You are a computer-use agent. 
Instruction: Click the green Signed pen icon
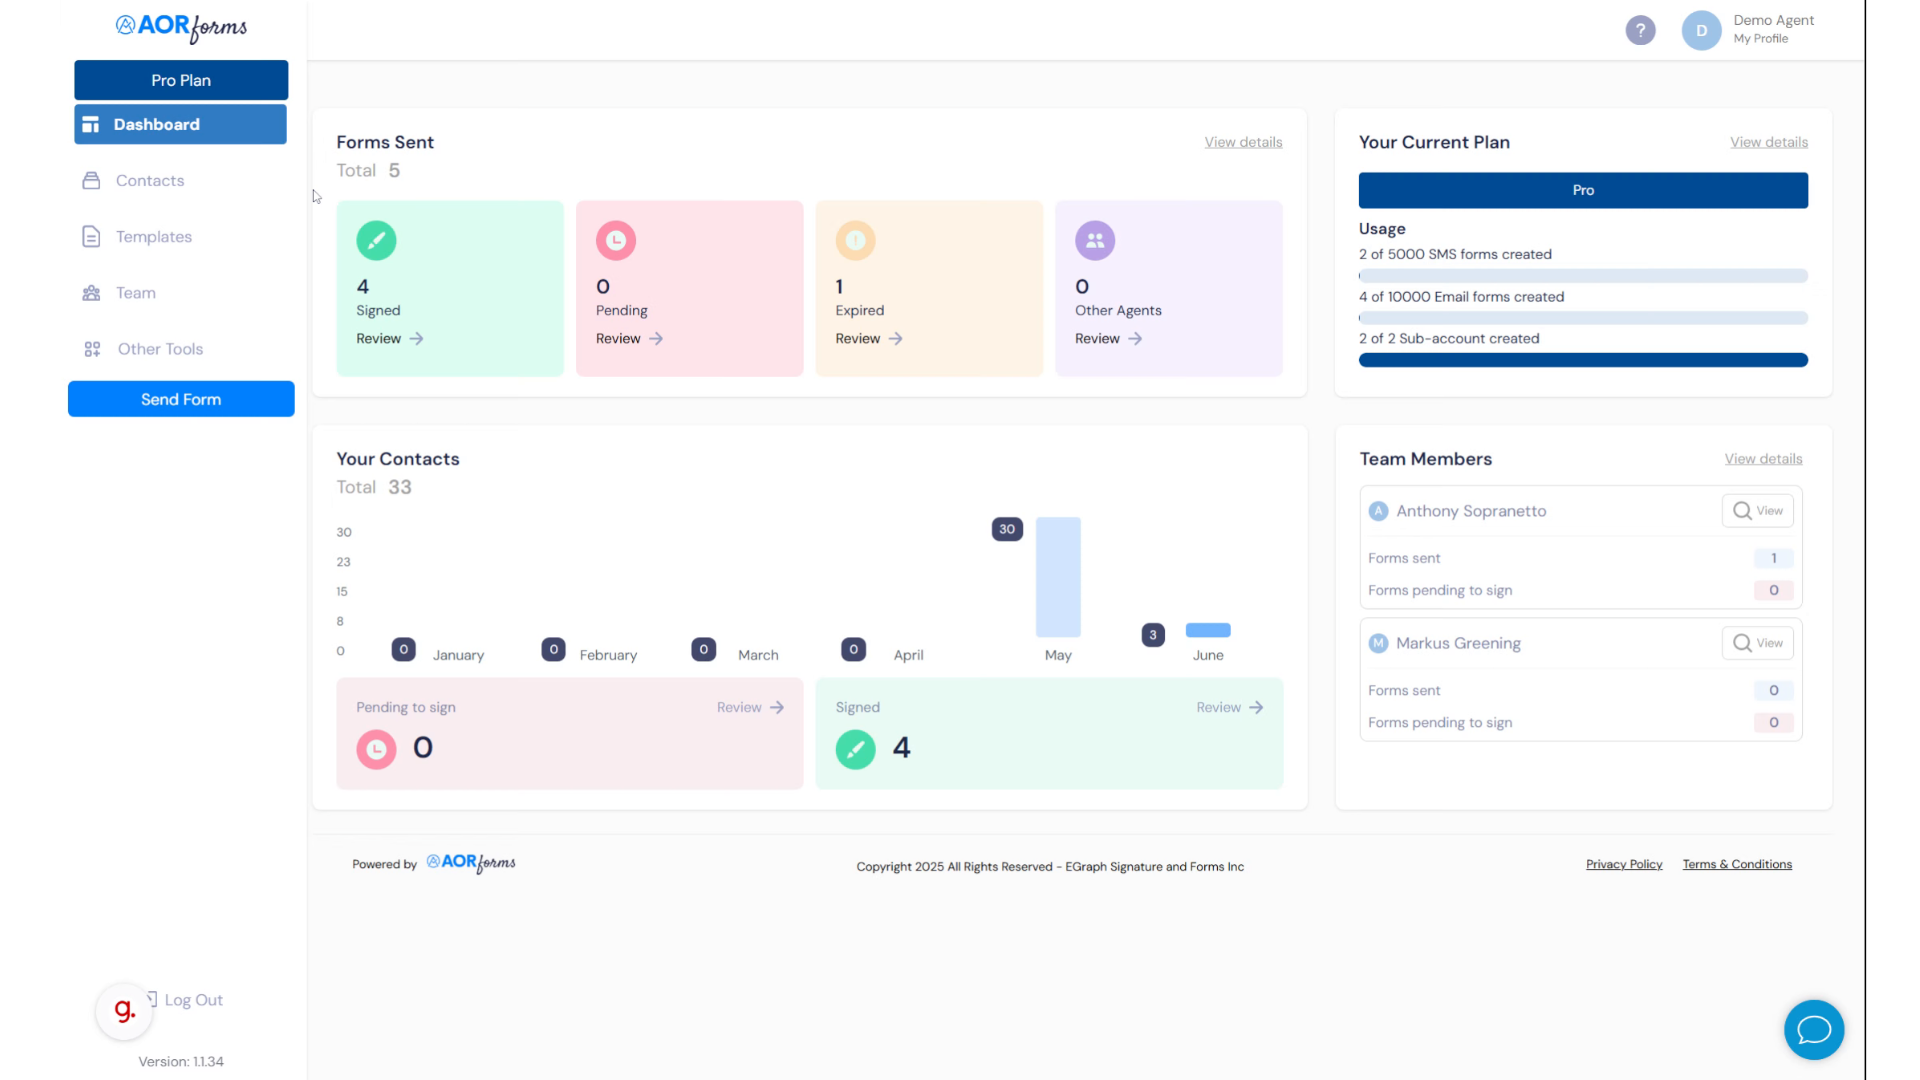pos(376,240)
